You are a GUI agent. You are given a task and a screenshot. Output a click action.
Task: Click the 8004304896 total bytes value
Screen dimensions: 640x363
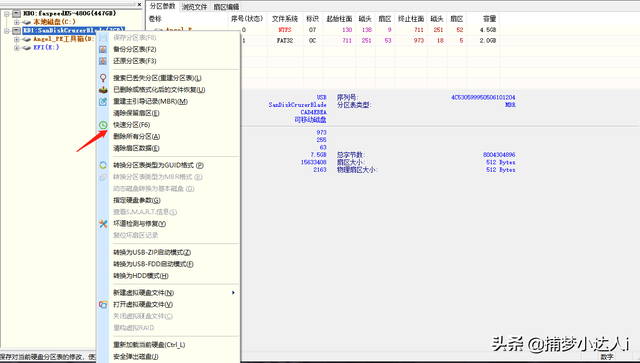point(499,155)
